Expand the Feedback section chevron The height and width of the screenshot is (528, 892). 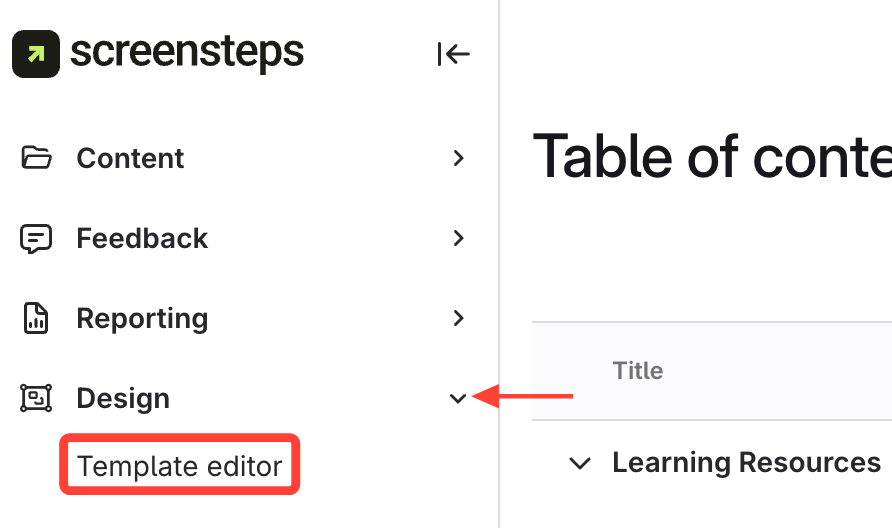[x=458, y=238]
